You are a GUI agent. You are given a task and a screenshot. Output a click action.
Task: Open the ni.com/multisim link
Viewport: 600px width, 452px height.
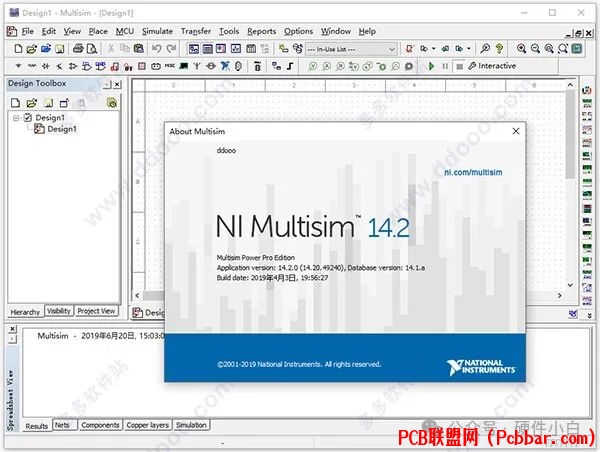point(473,172)
